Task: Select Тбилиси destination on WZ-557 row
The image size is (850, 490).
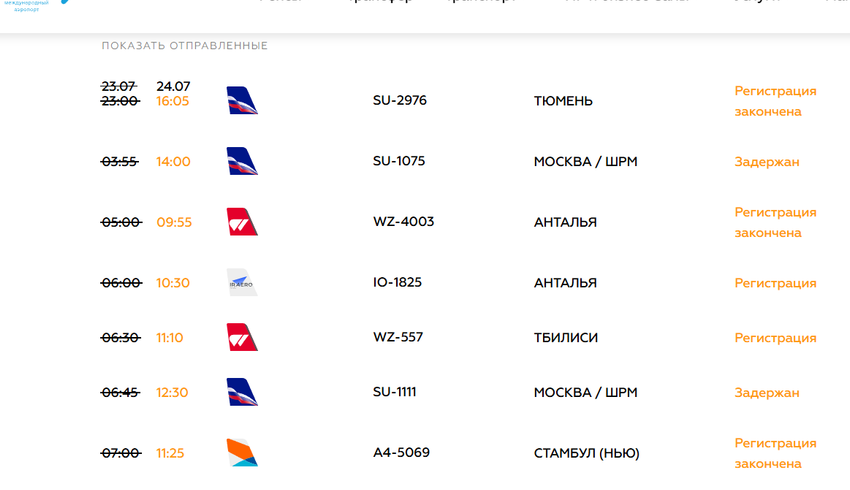Action: tap(566, 338)
